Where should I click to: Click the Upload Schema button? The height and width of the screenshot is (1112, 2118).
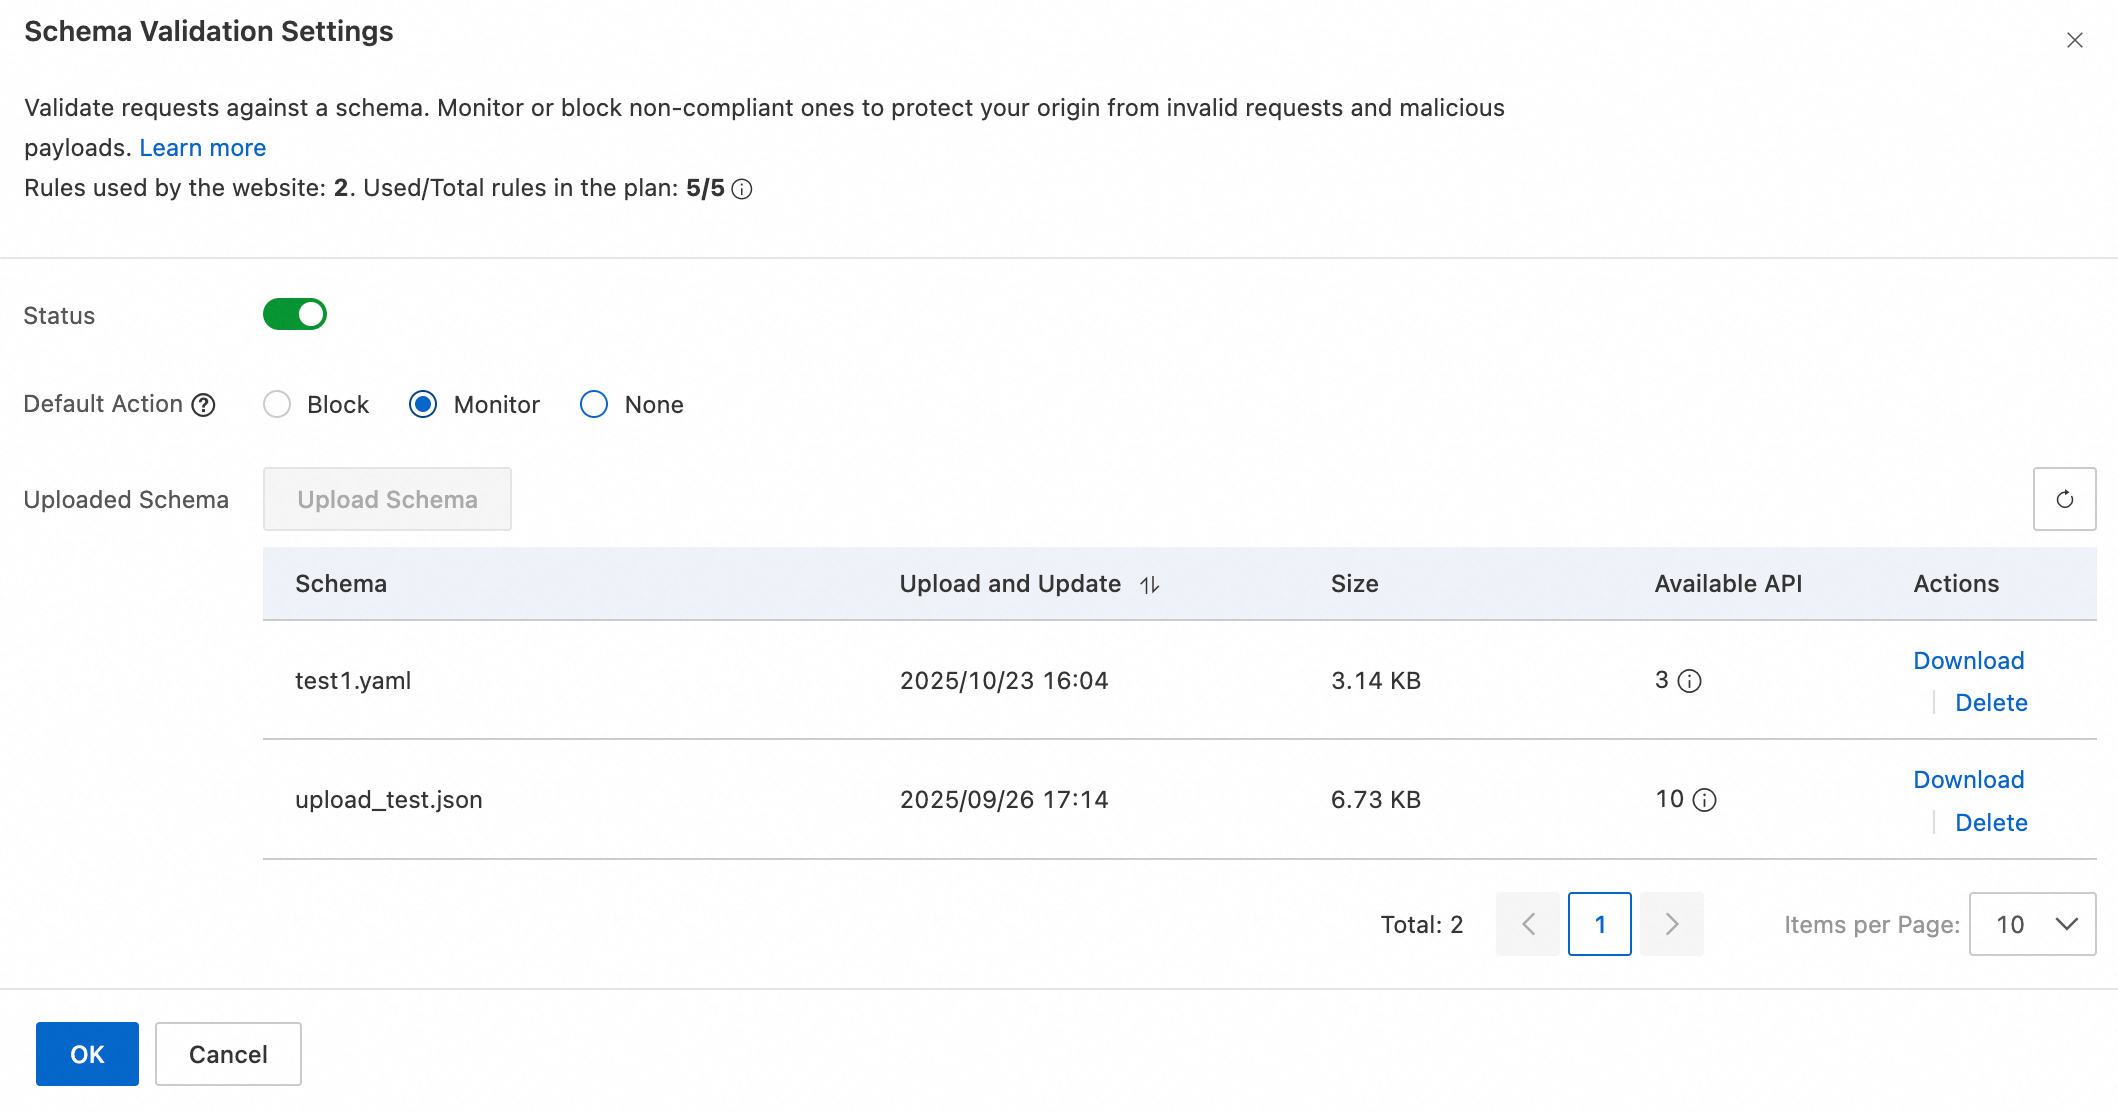(x=387, y=499)
